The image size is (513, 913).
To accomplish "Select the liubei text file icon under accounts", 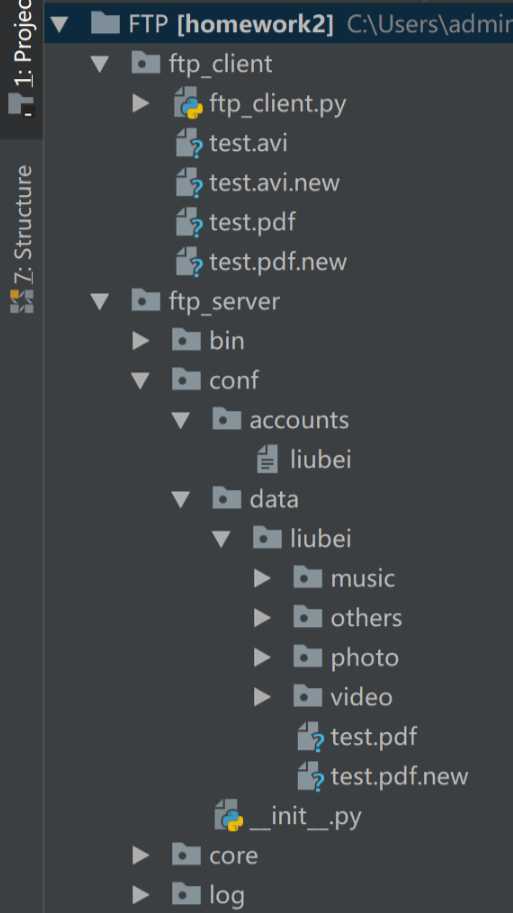I will pyautogui.click(x=268, y=459).
